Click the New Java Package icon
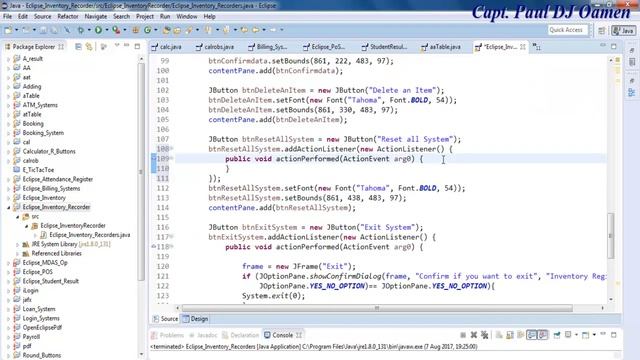Image resolution: width=640 pixels, height=360 pixels. tap(136, 30)
